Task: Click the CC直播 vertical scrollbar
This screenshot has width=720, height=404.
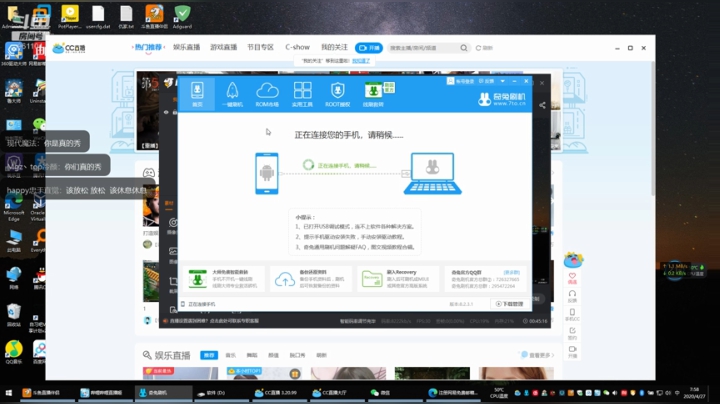Action: tap(652, 129)
